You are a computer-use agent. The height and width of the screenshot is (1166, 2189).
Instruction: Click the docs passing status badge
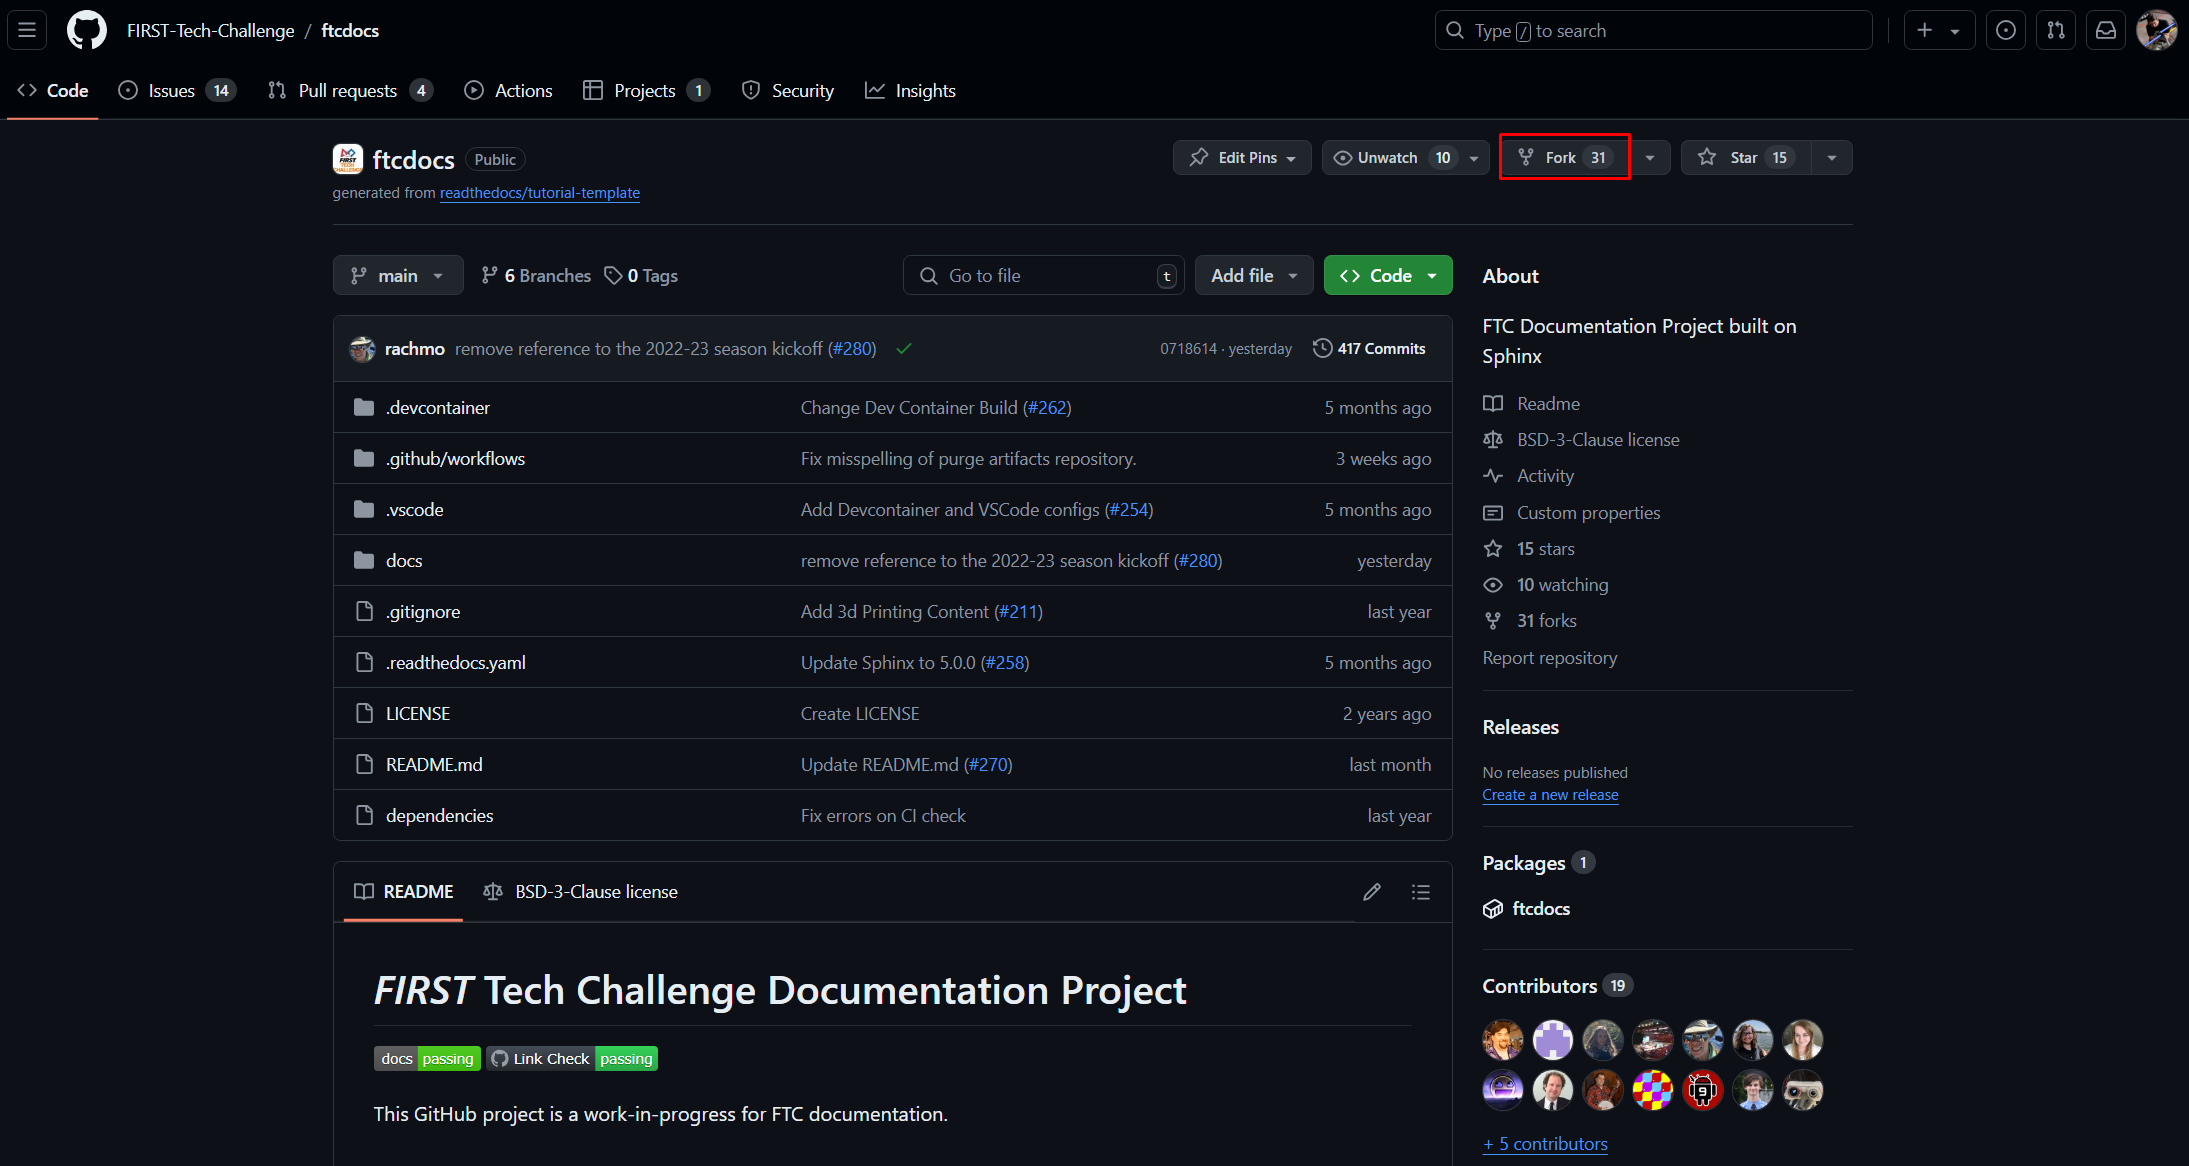(x=427, y=1059)
